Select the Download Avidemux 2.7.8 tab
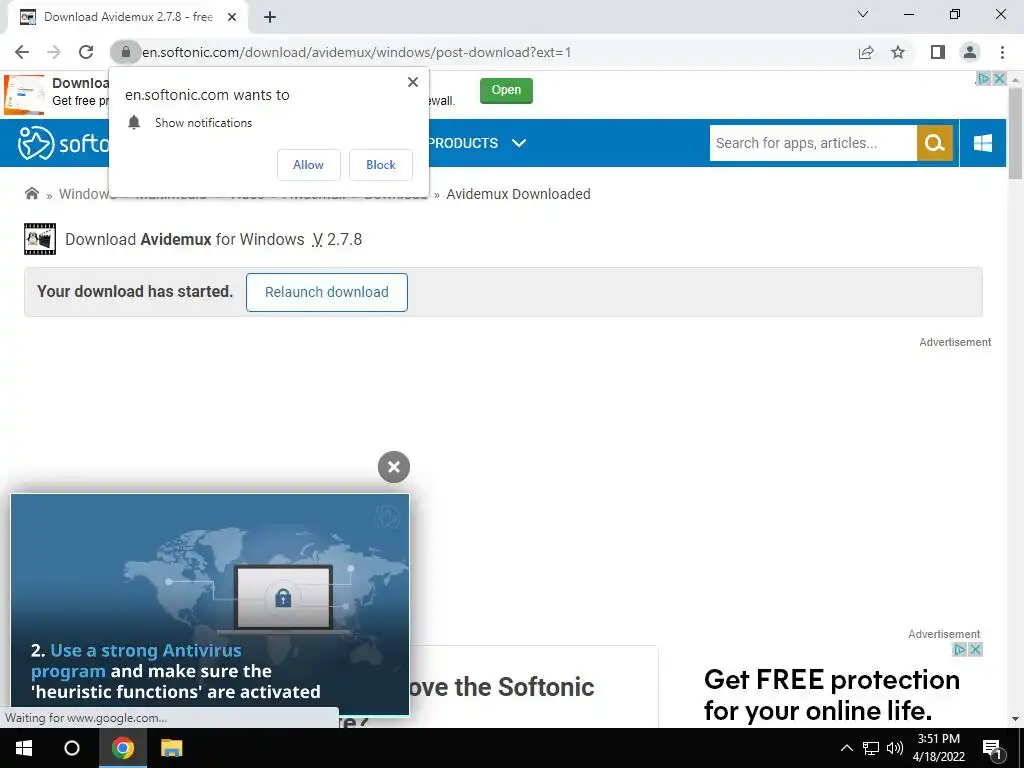1024x768 pixels. click(x=127, y=18)
